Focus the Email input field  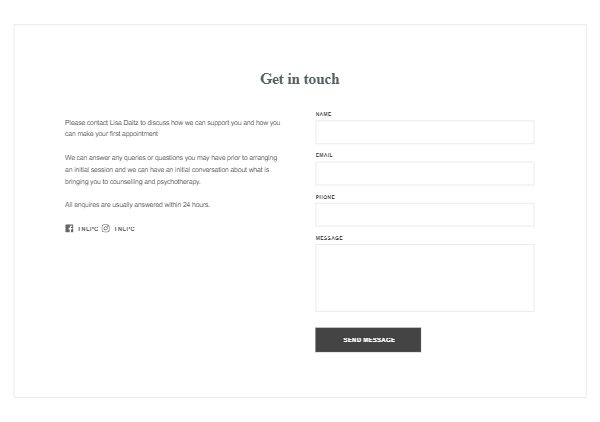pos(425,174)
